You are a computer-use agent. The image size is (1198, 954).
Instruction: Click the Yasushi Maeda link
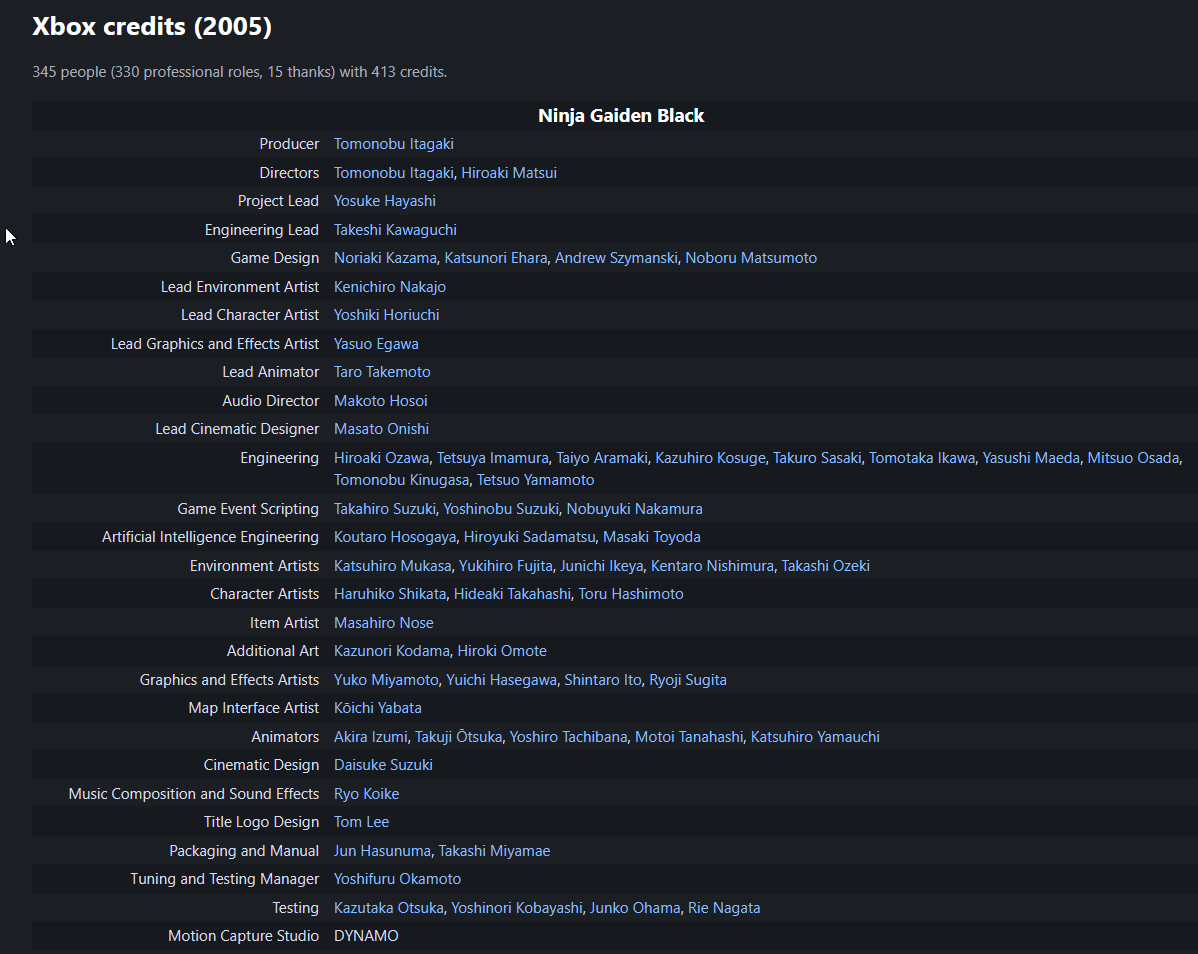tap(1031, 458)
